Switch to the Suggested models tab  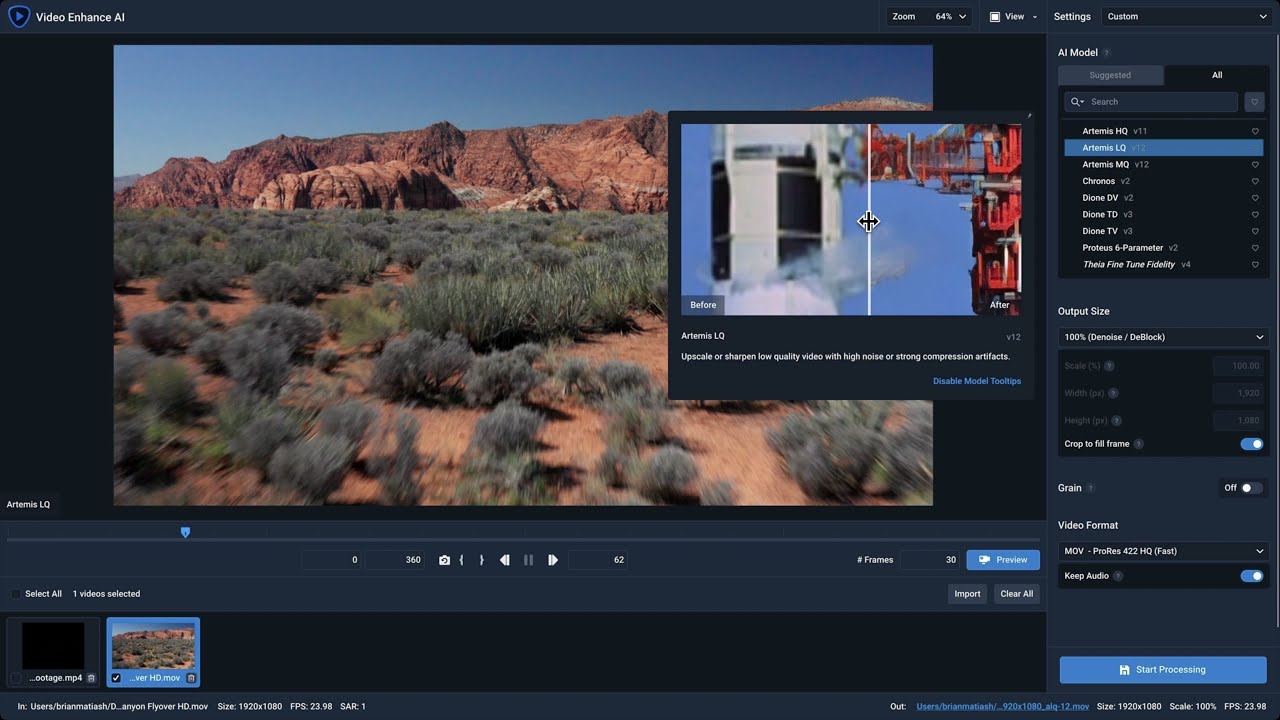pos(1110,74)
